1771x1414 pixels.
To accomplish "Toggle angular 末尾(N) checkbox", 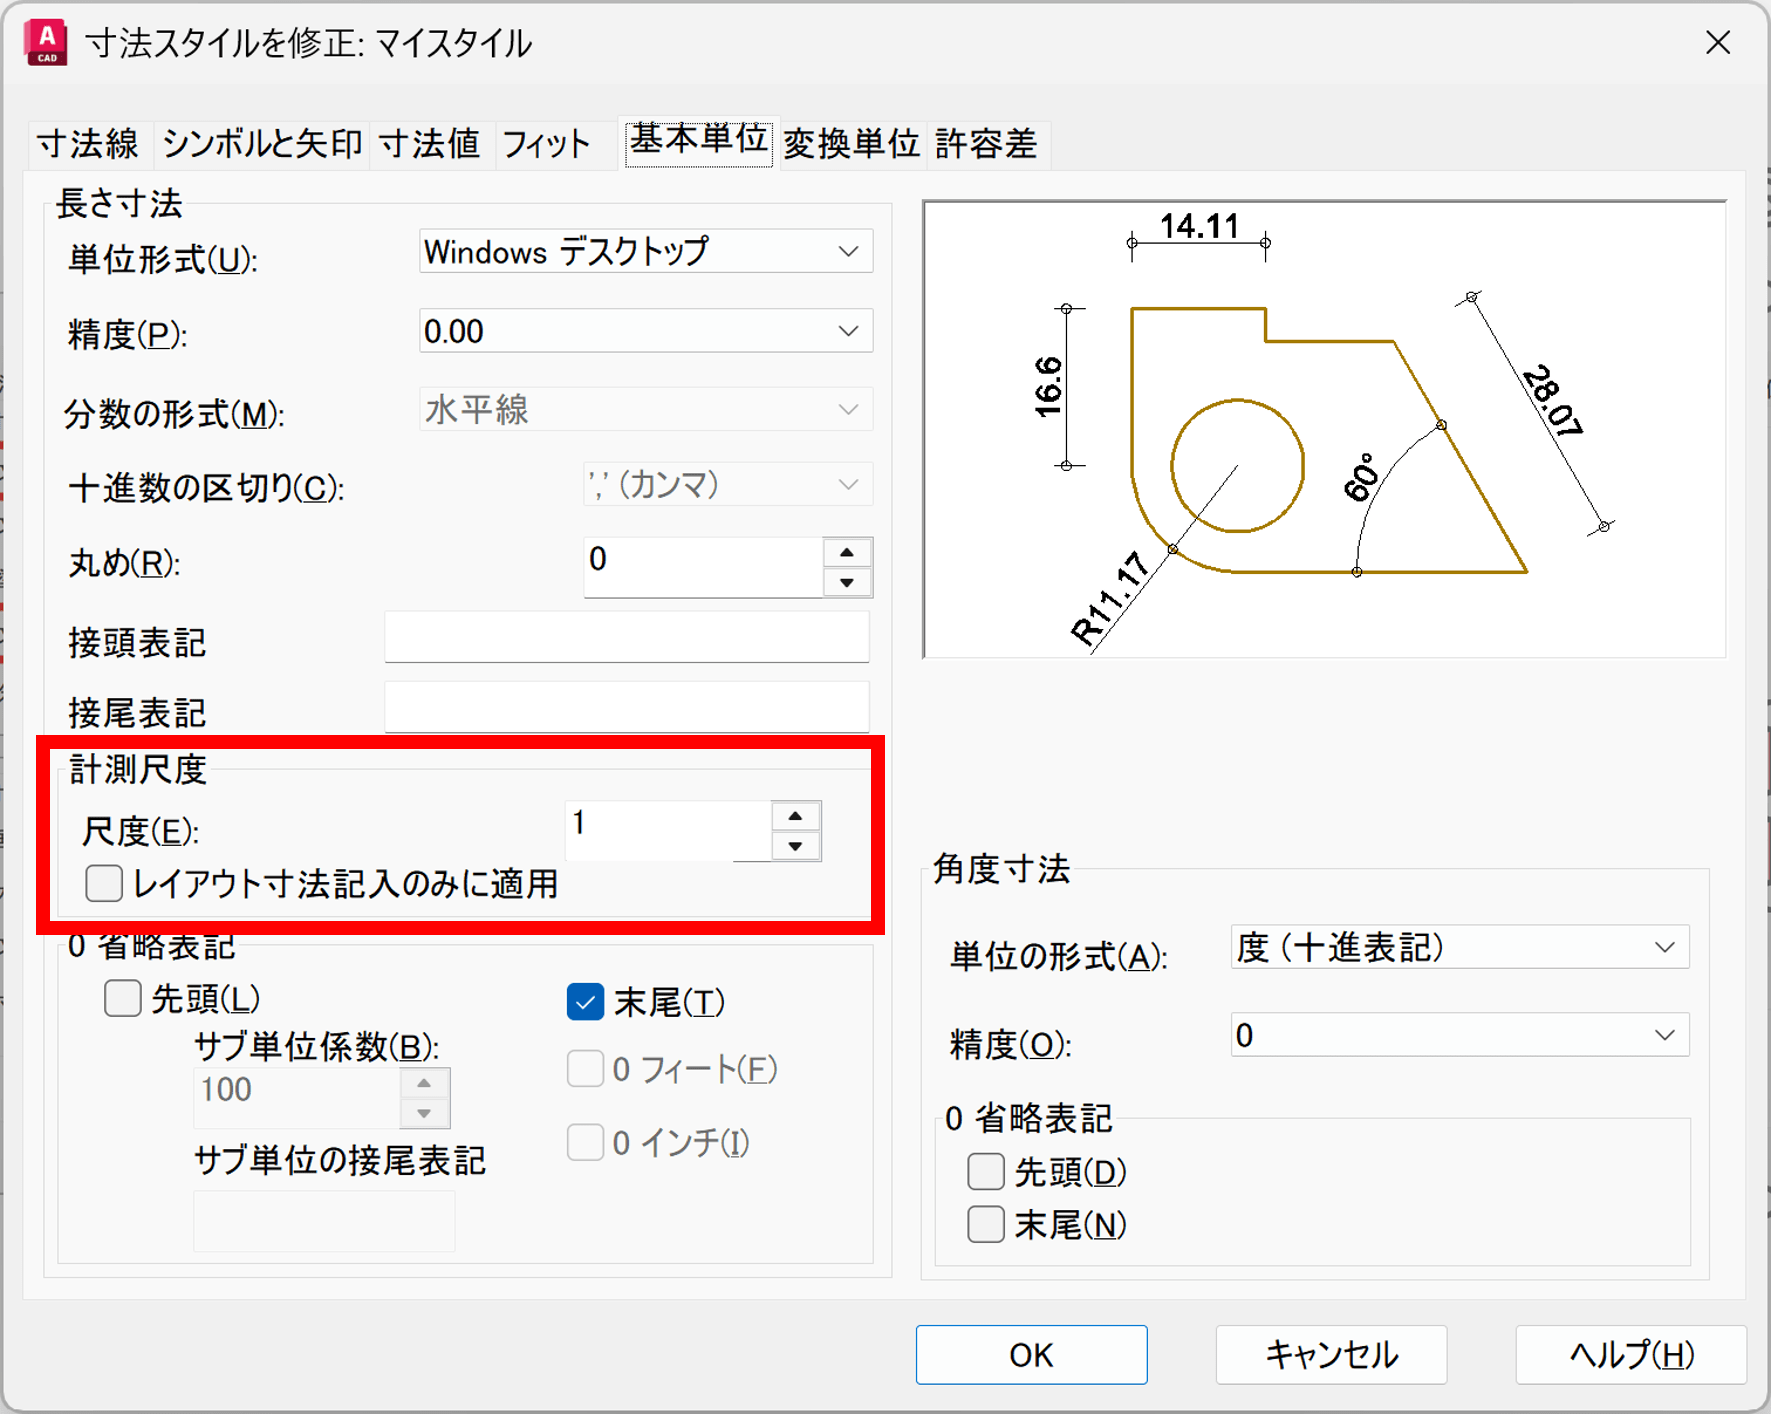I will click(986, 1224).
